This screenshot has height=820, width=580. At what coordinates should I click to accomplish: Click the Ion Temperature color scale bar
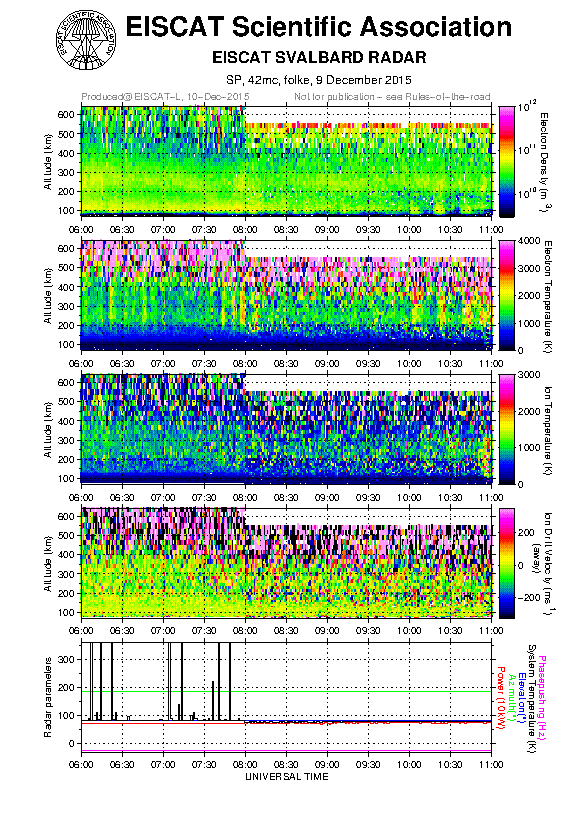tap(507, 429)
